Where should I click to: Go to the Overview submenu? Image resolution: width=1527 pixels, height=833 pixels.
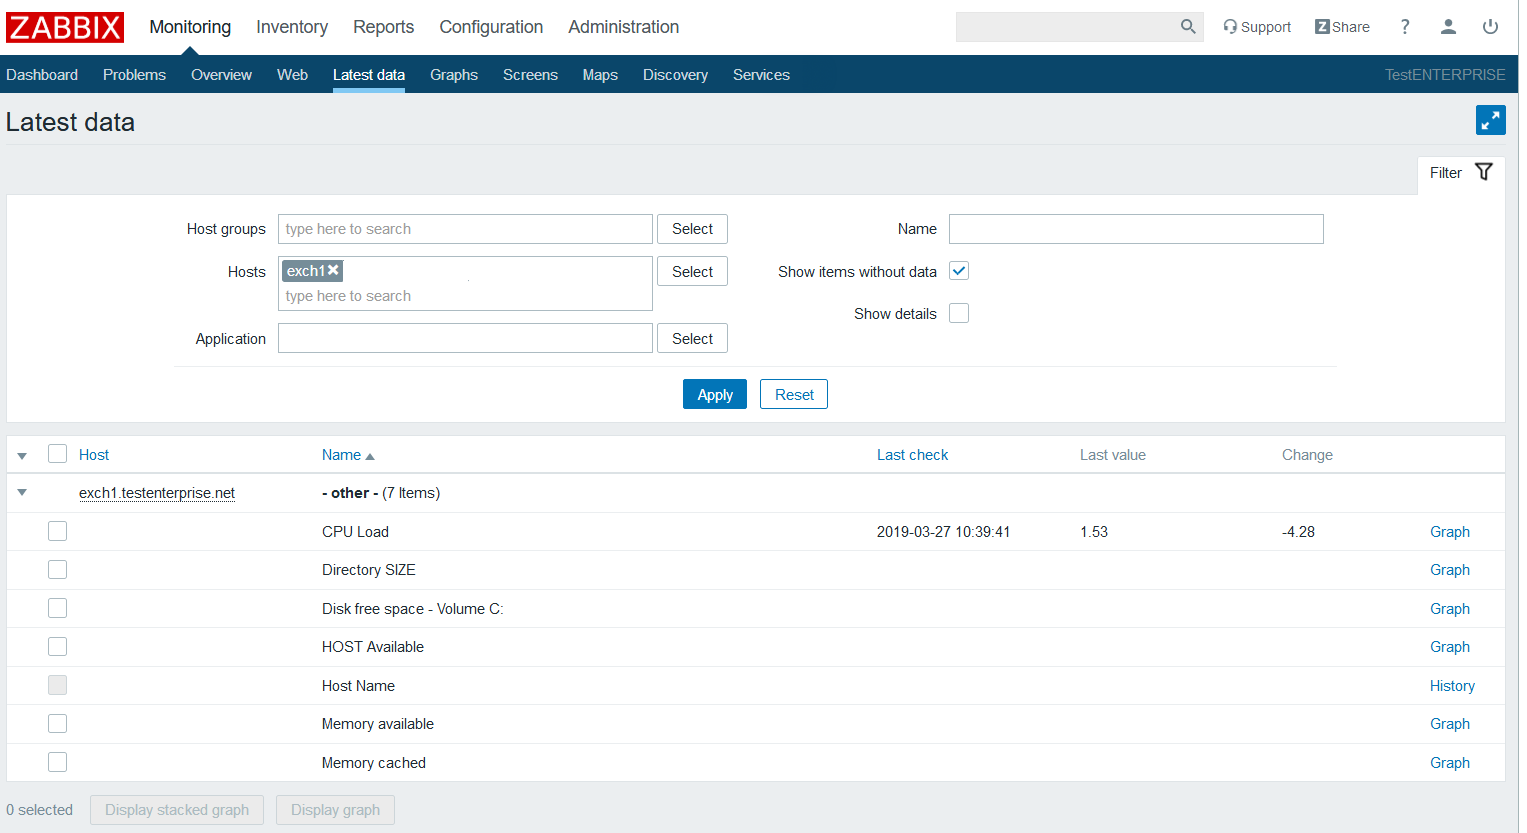[x=221, y=75]
